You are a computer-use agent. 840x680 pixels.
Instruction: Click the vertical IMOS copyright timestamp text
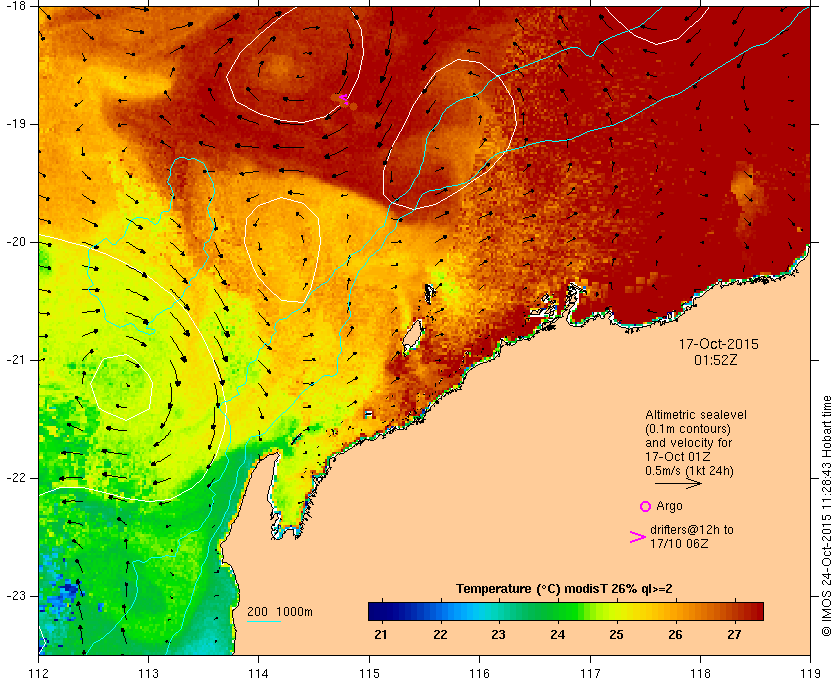(x=827, y=516)
